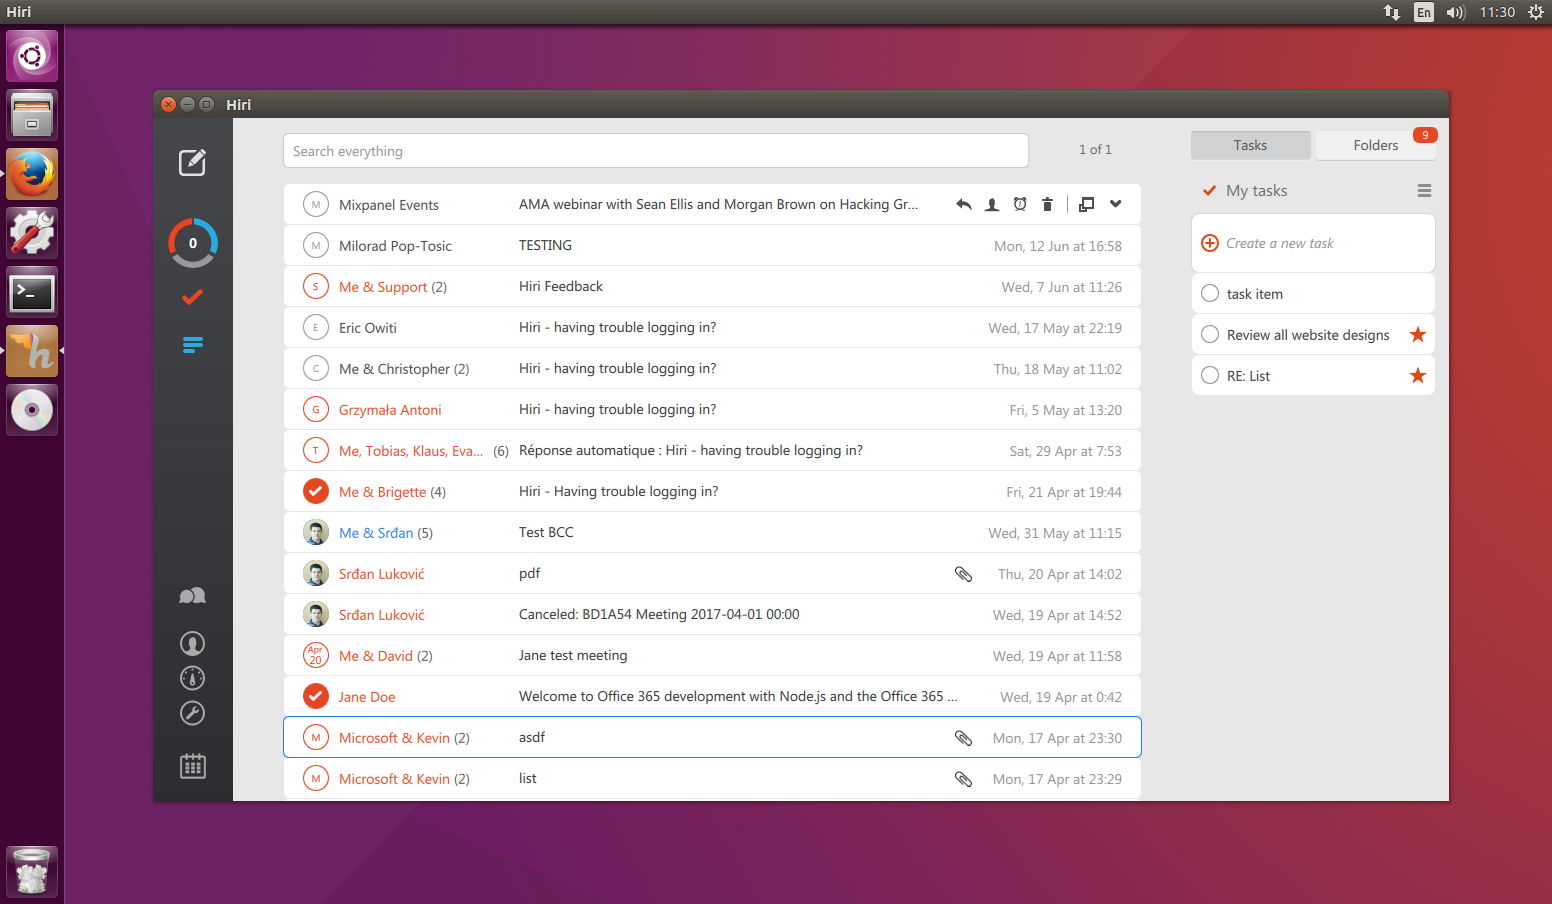Open Grzymała Antoni email
1552x904 pixels.
(x=712, y=410)
